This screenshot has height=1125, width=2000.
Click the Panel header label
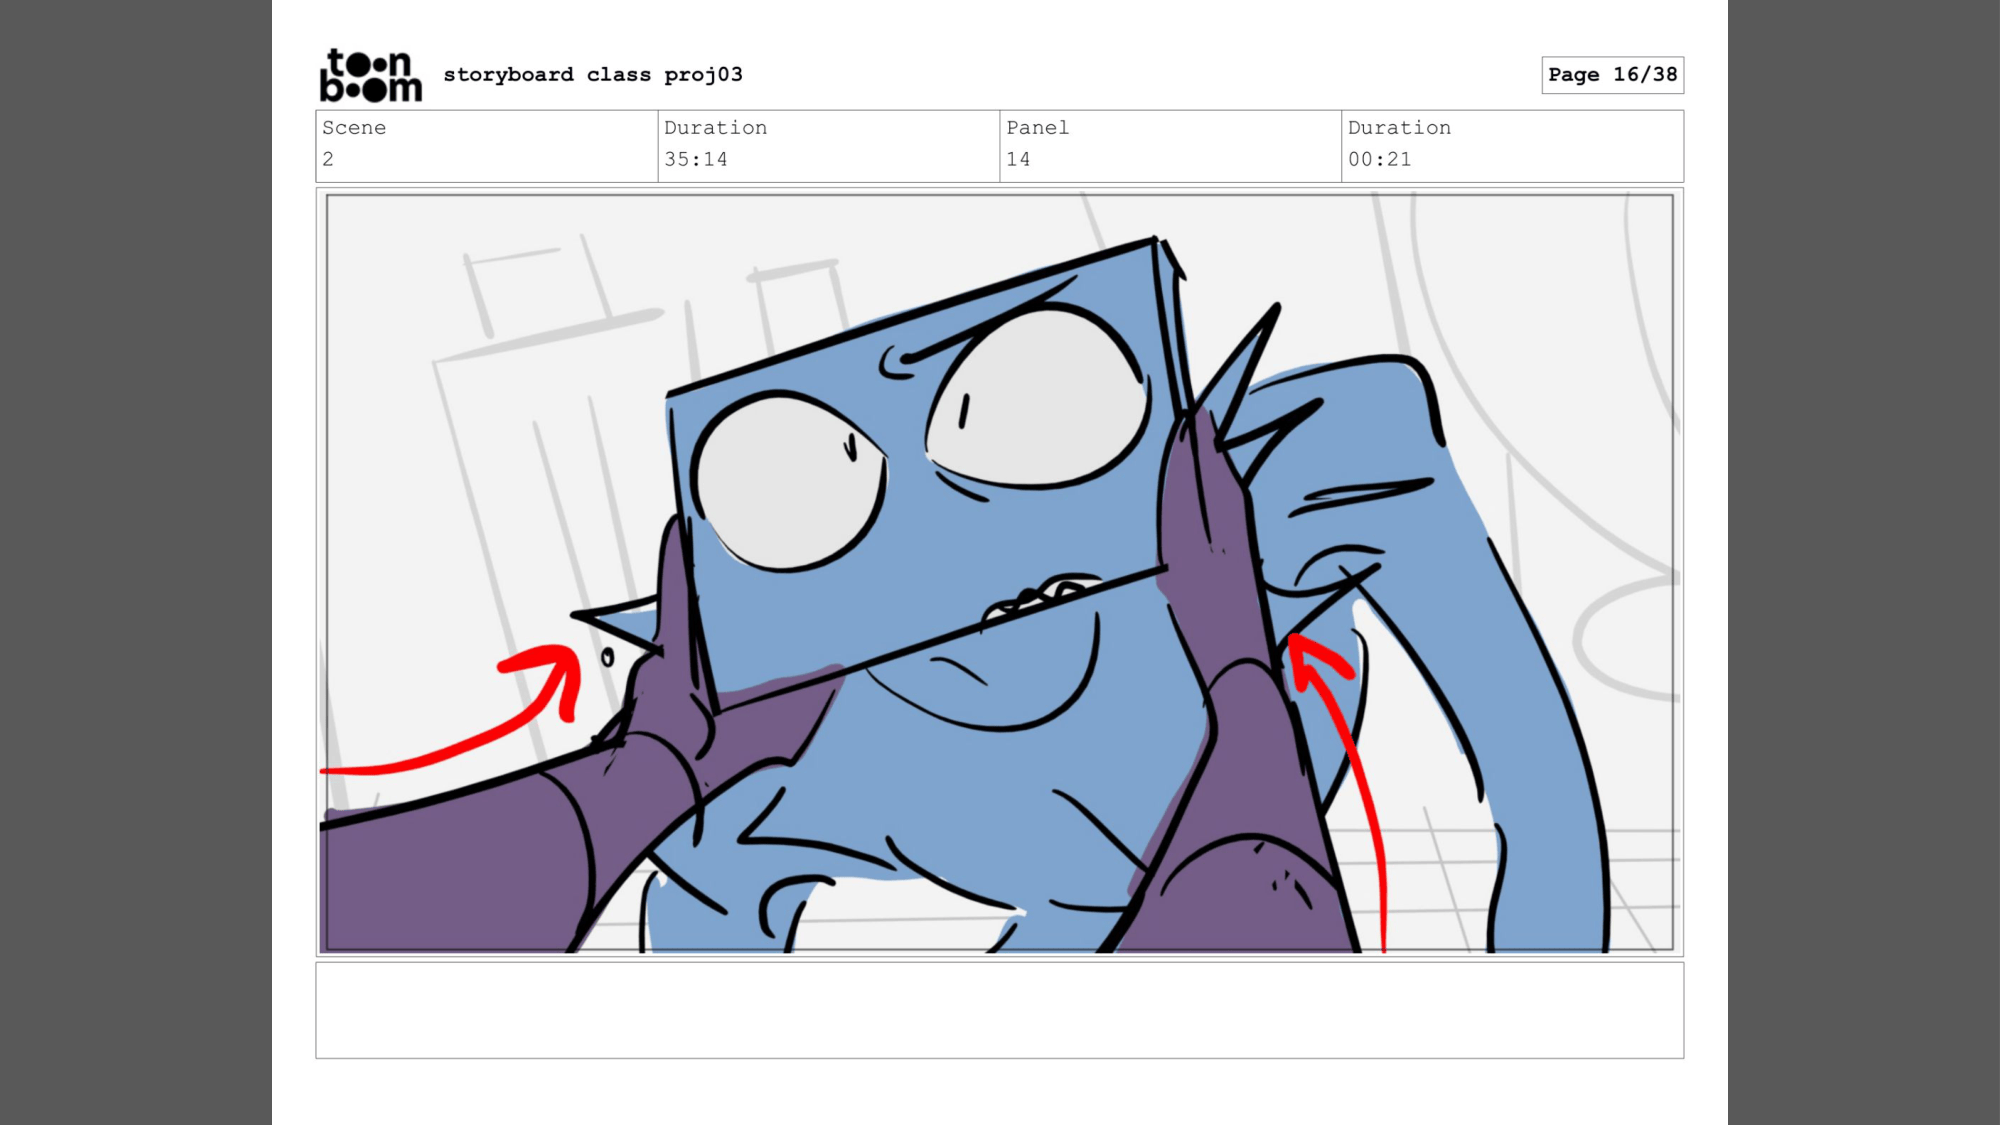click(x=1037, y=128)
